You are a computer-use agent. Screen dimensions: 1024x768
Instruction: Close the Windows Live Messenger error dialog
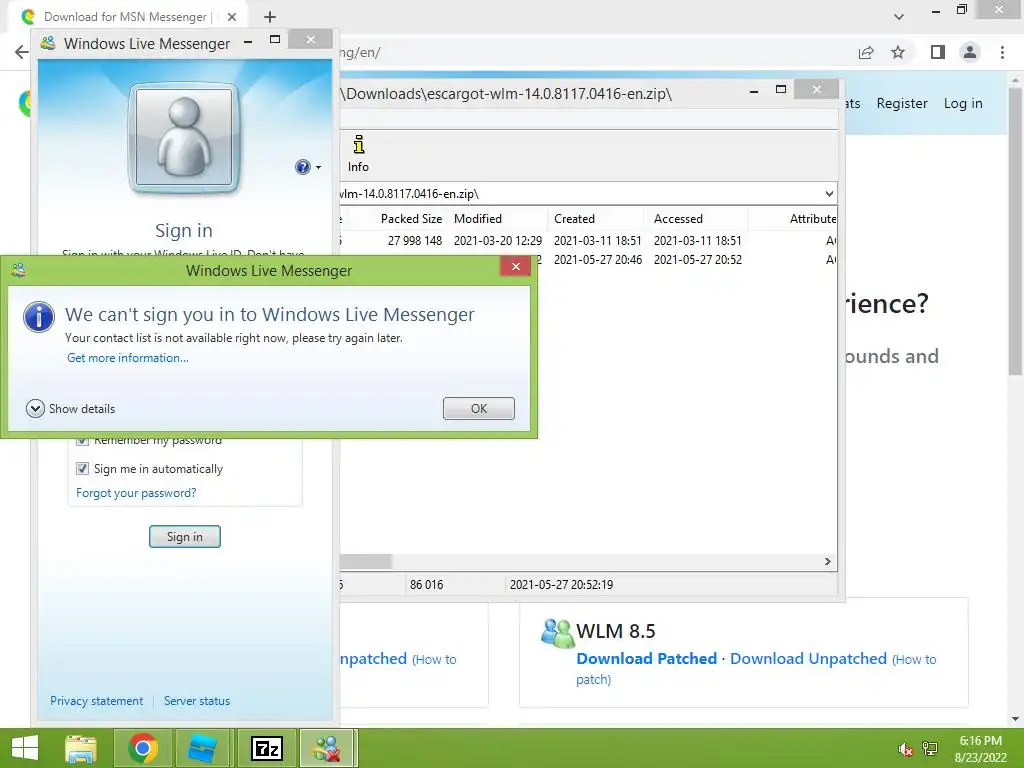(x=515, y=266)
